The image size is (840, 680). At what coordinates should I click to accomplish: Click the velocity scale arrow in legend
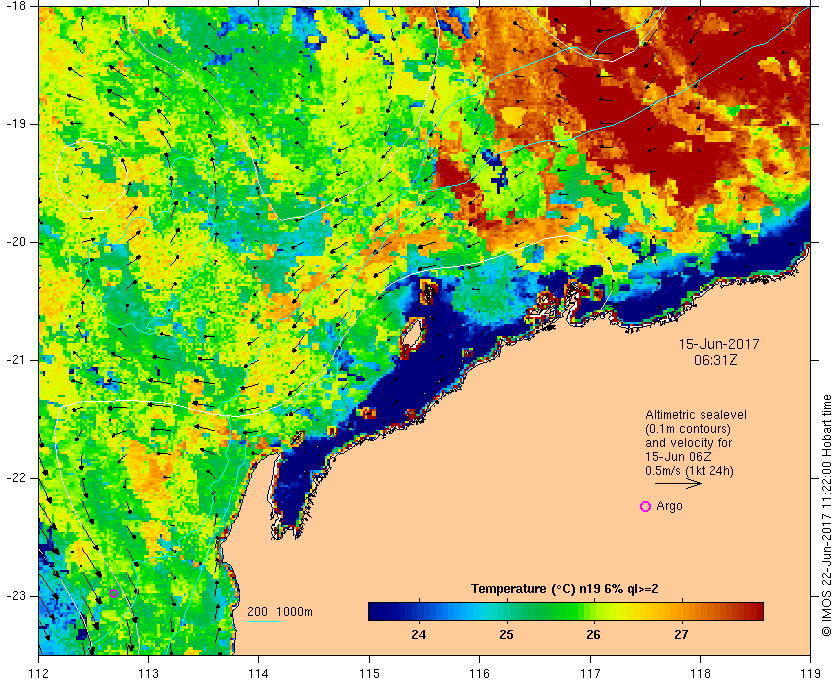[678, 483]
